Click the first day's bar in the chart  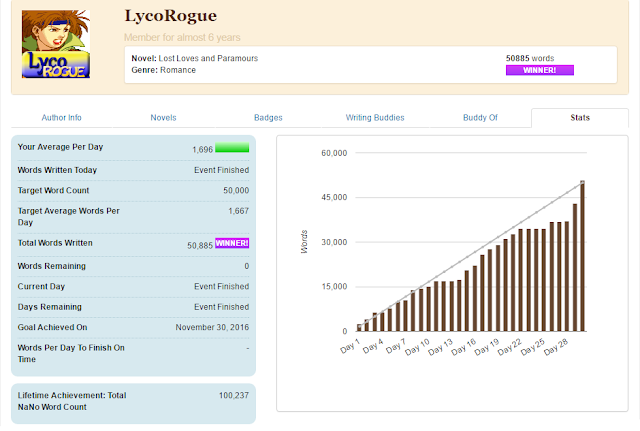coord(359,328)
